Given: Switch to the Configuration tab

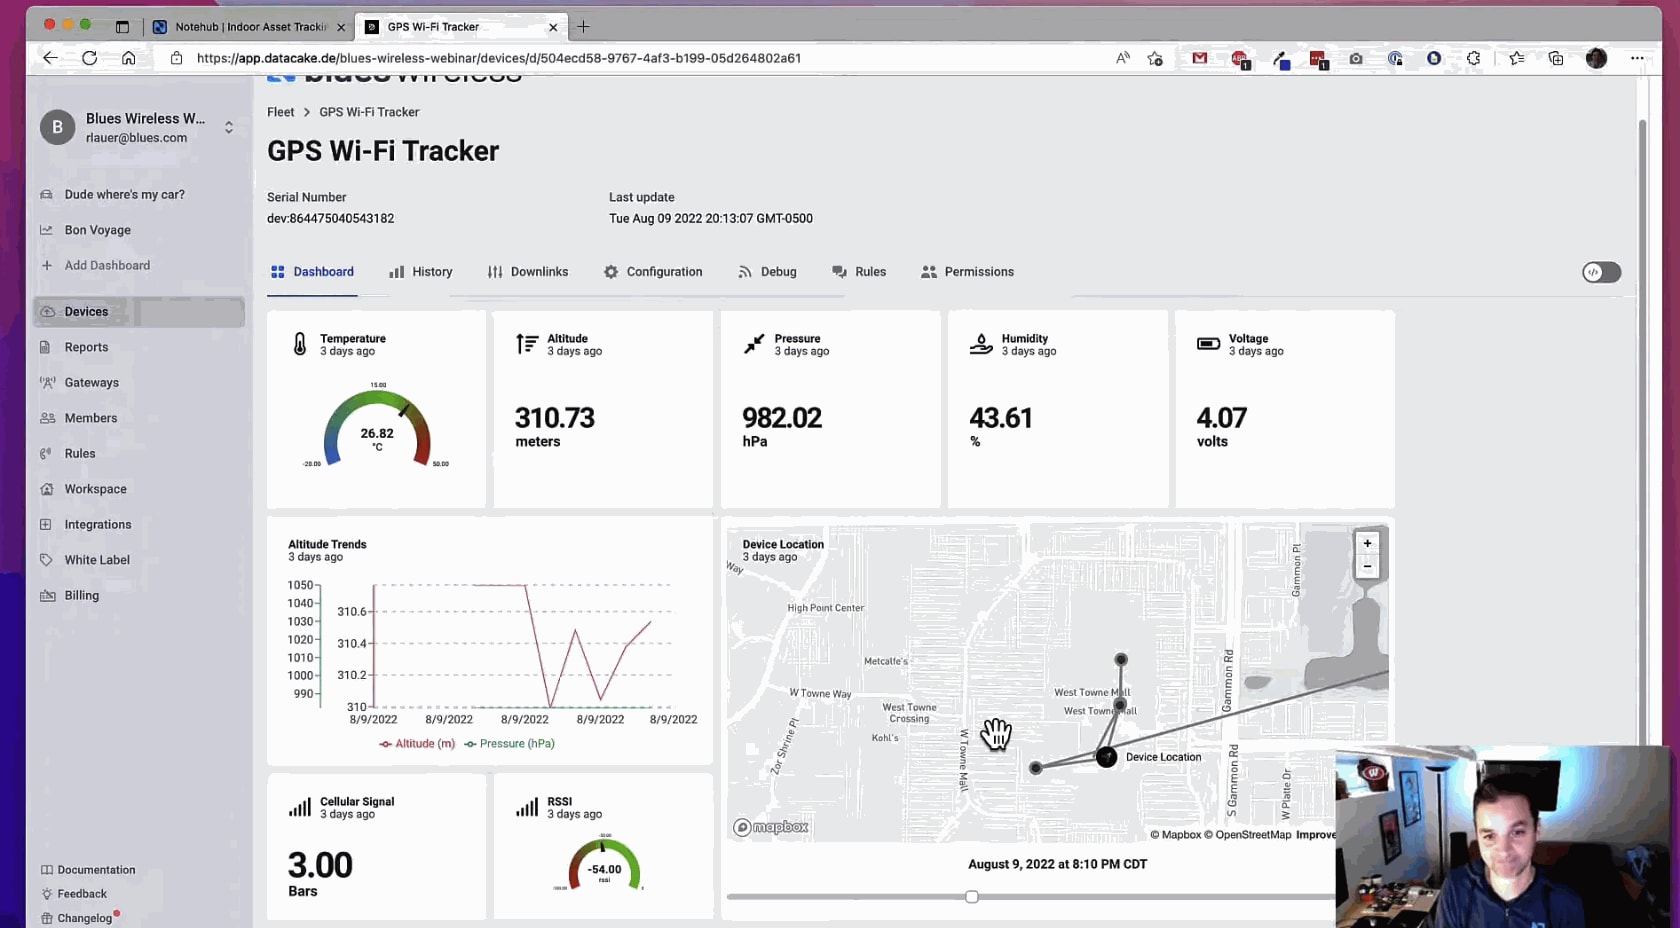Looking at the screenshot, I should [653, 272].
